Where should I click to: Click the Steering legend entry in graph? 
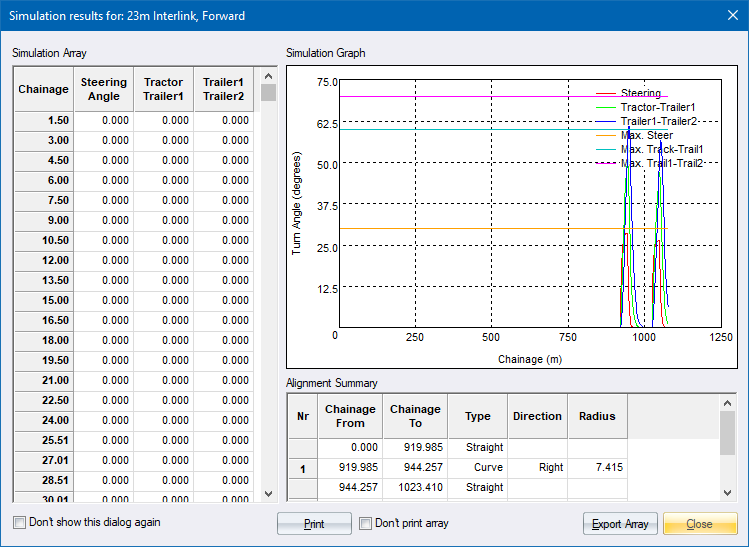point(640,93)
